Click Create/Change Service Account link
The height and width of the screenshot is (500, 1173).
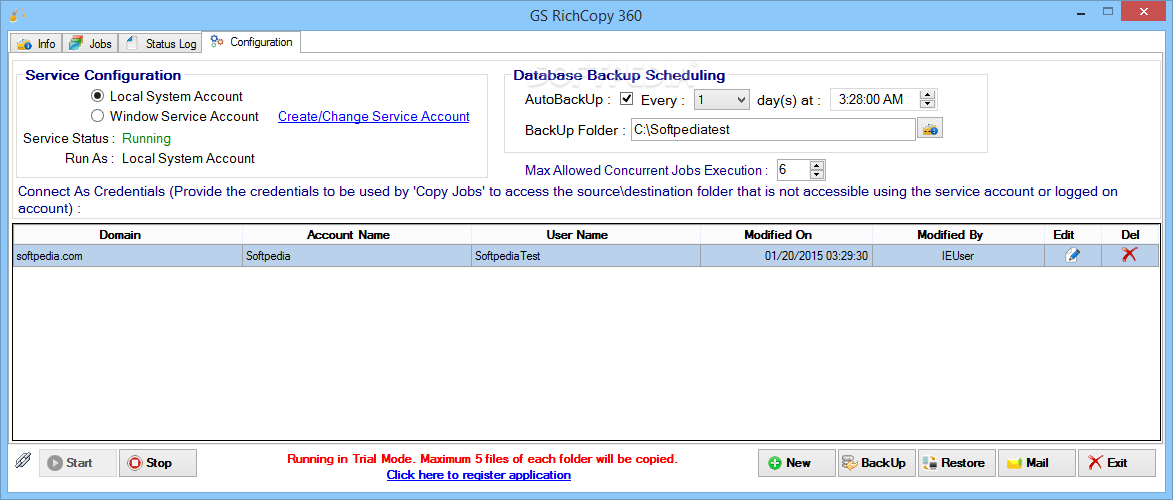(374, 116)
